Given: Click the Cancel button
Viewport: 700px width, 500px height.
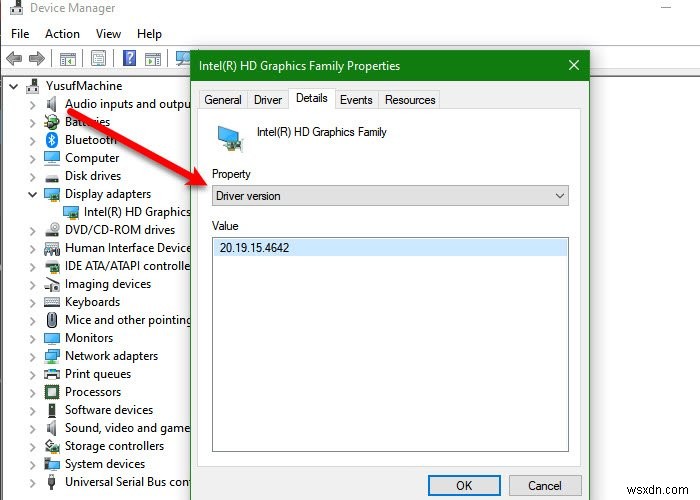Looking at the screenshot, I should pyautogui.click(x=545, y=485).
